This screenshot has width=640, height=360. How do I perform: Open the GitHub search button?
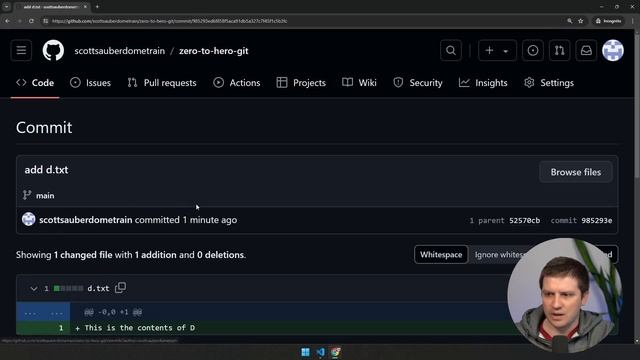(x=451, y=51)
